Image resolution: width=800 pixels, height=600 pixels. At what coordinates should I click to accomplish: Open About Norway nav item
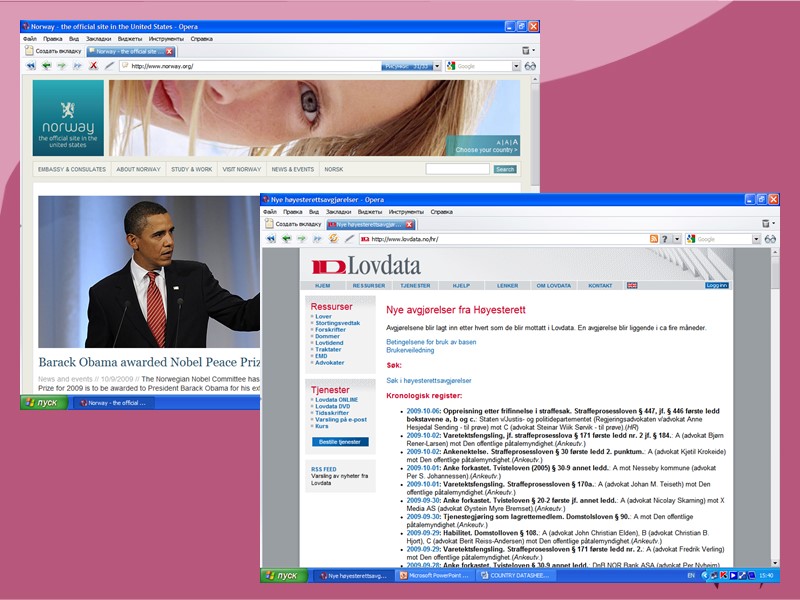(x=138, y=169)
